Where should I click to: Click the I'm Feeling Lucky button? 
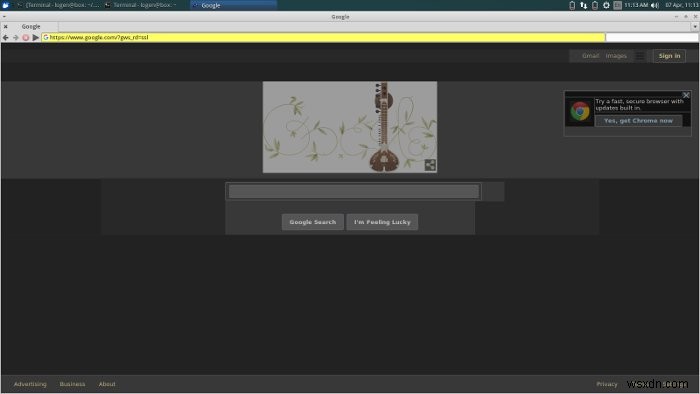point(382,222)
